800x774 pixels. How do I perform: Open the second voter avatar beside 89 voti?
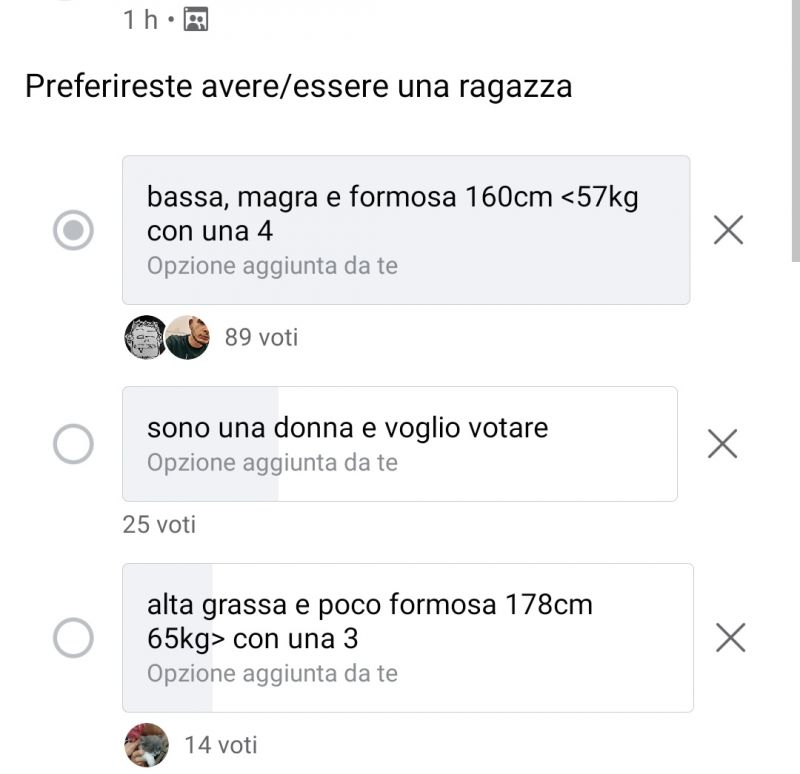point(187,337)
